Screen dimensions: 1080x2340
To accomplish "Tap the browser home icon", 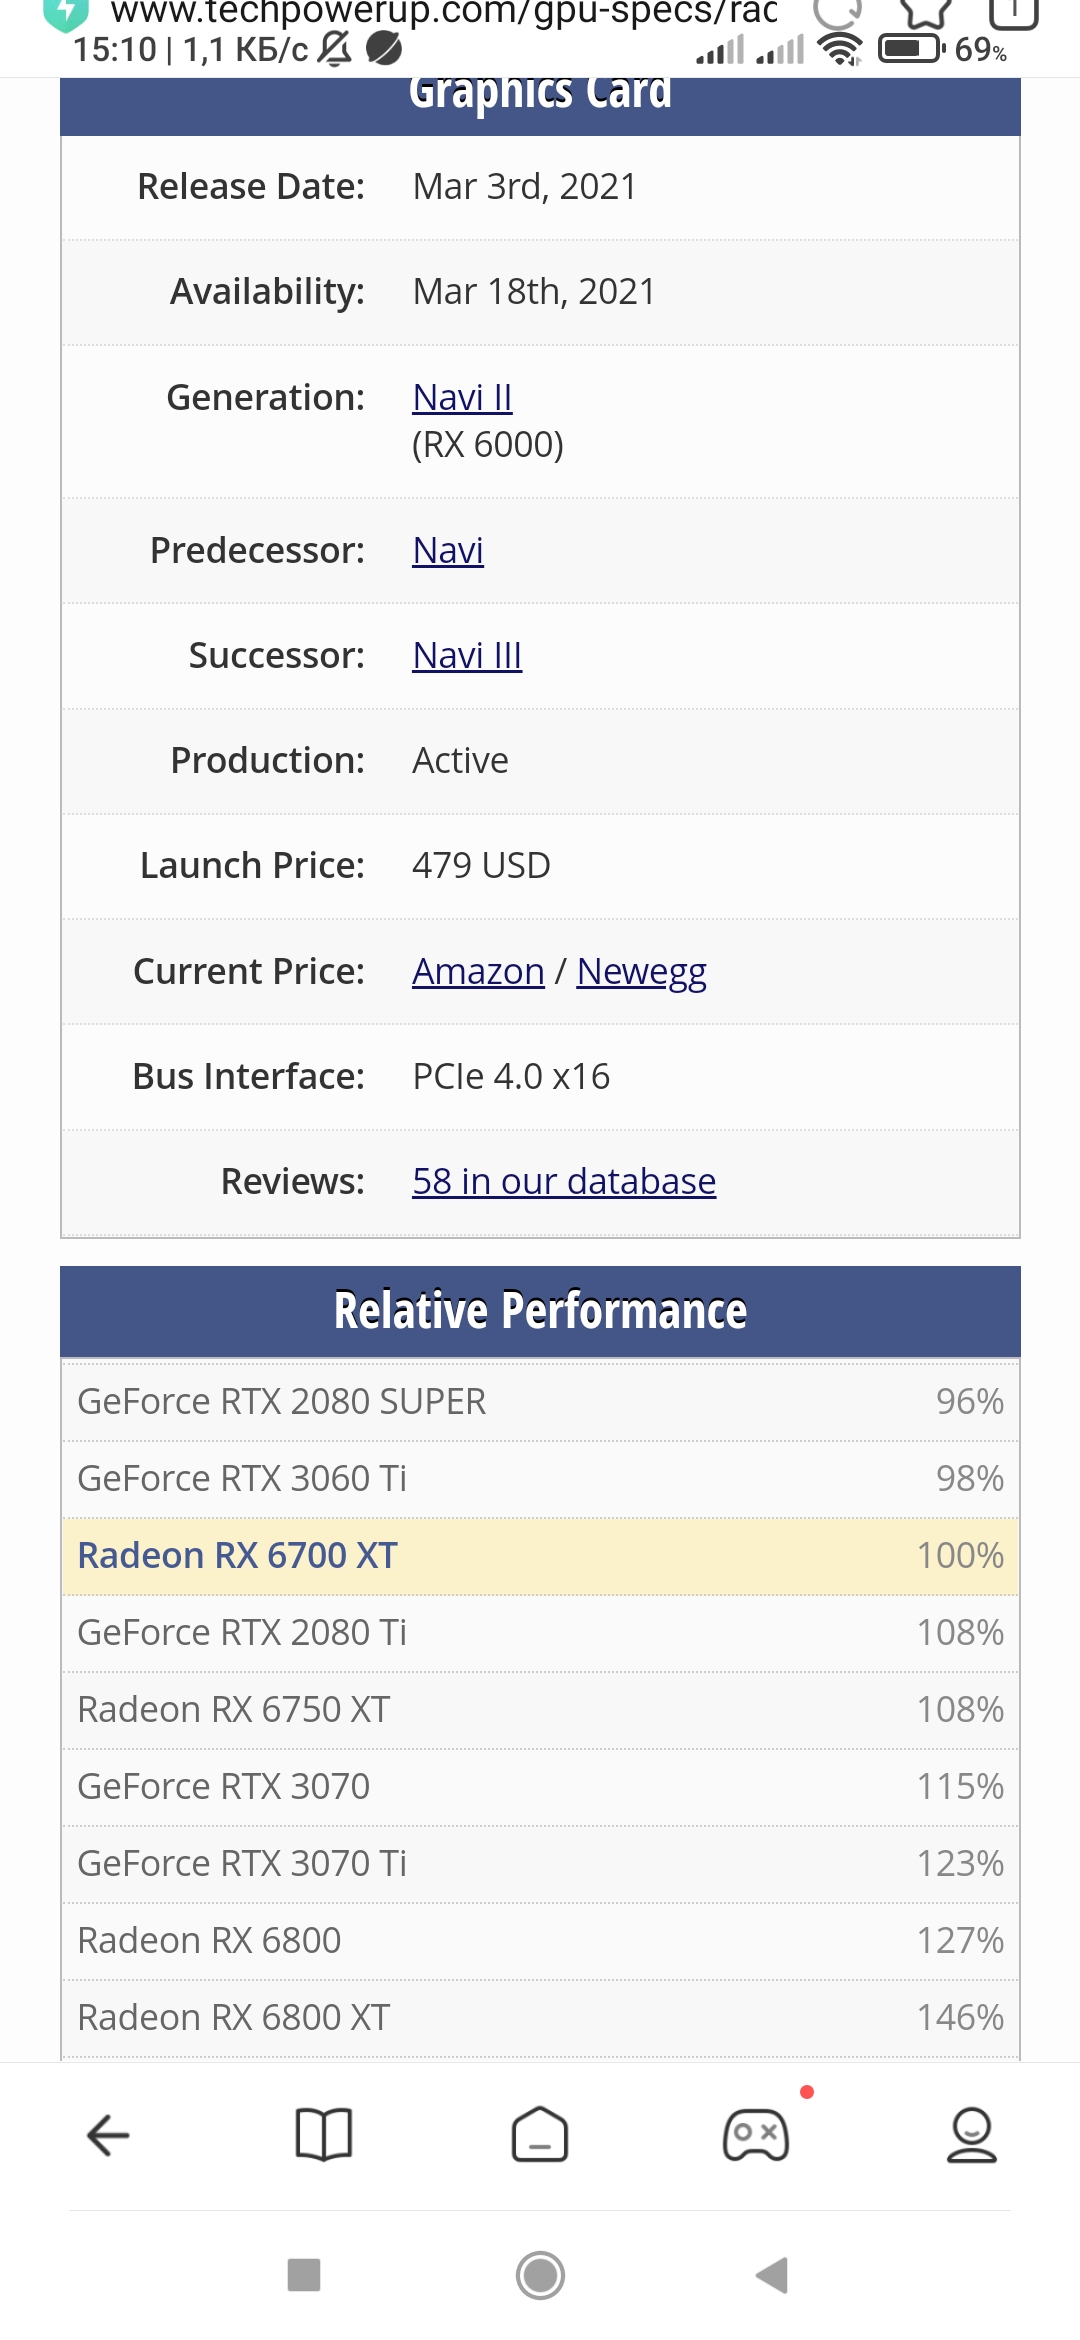I will (x=540, y=2135).
